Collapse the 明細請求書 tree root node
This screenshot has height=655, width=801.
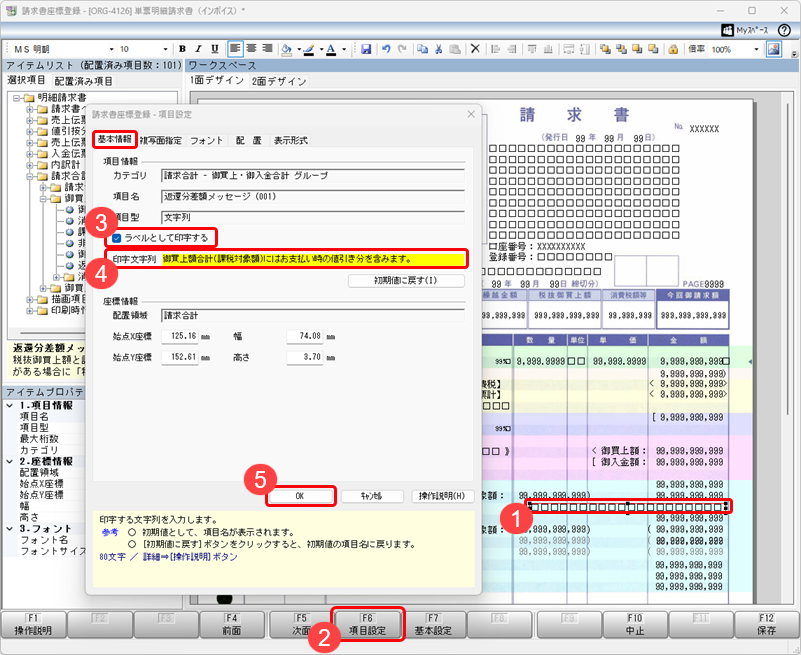[17, 98]
